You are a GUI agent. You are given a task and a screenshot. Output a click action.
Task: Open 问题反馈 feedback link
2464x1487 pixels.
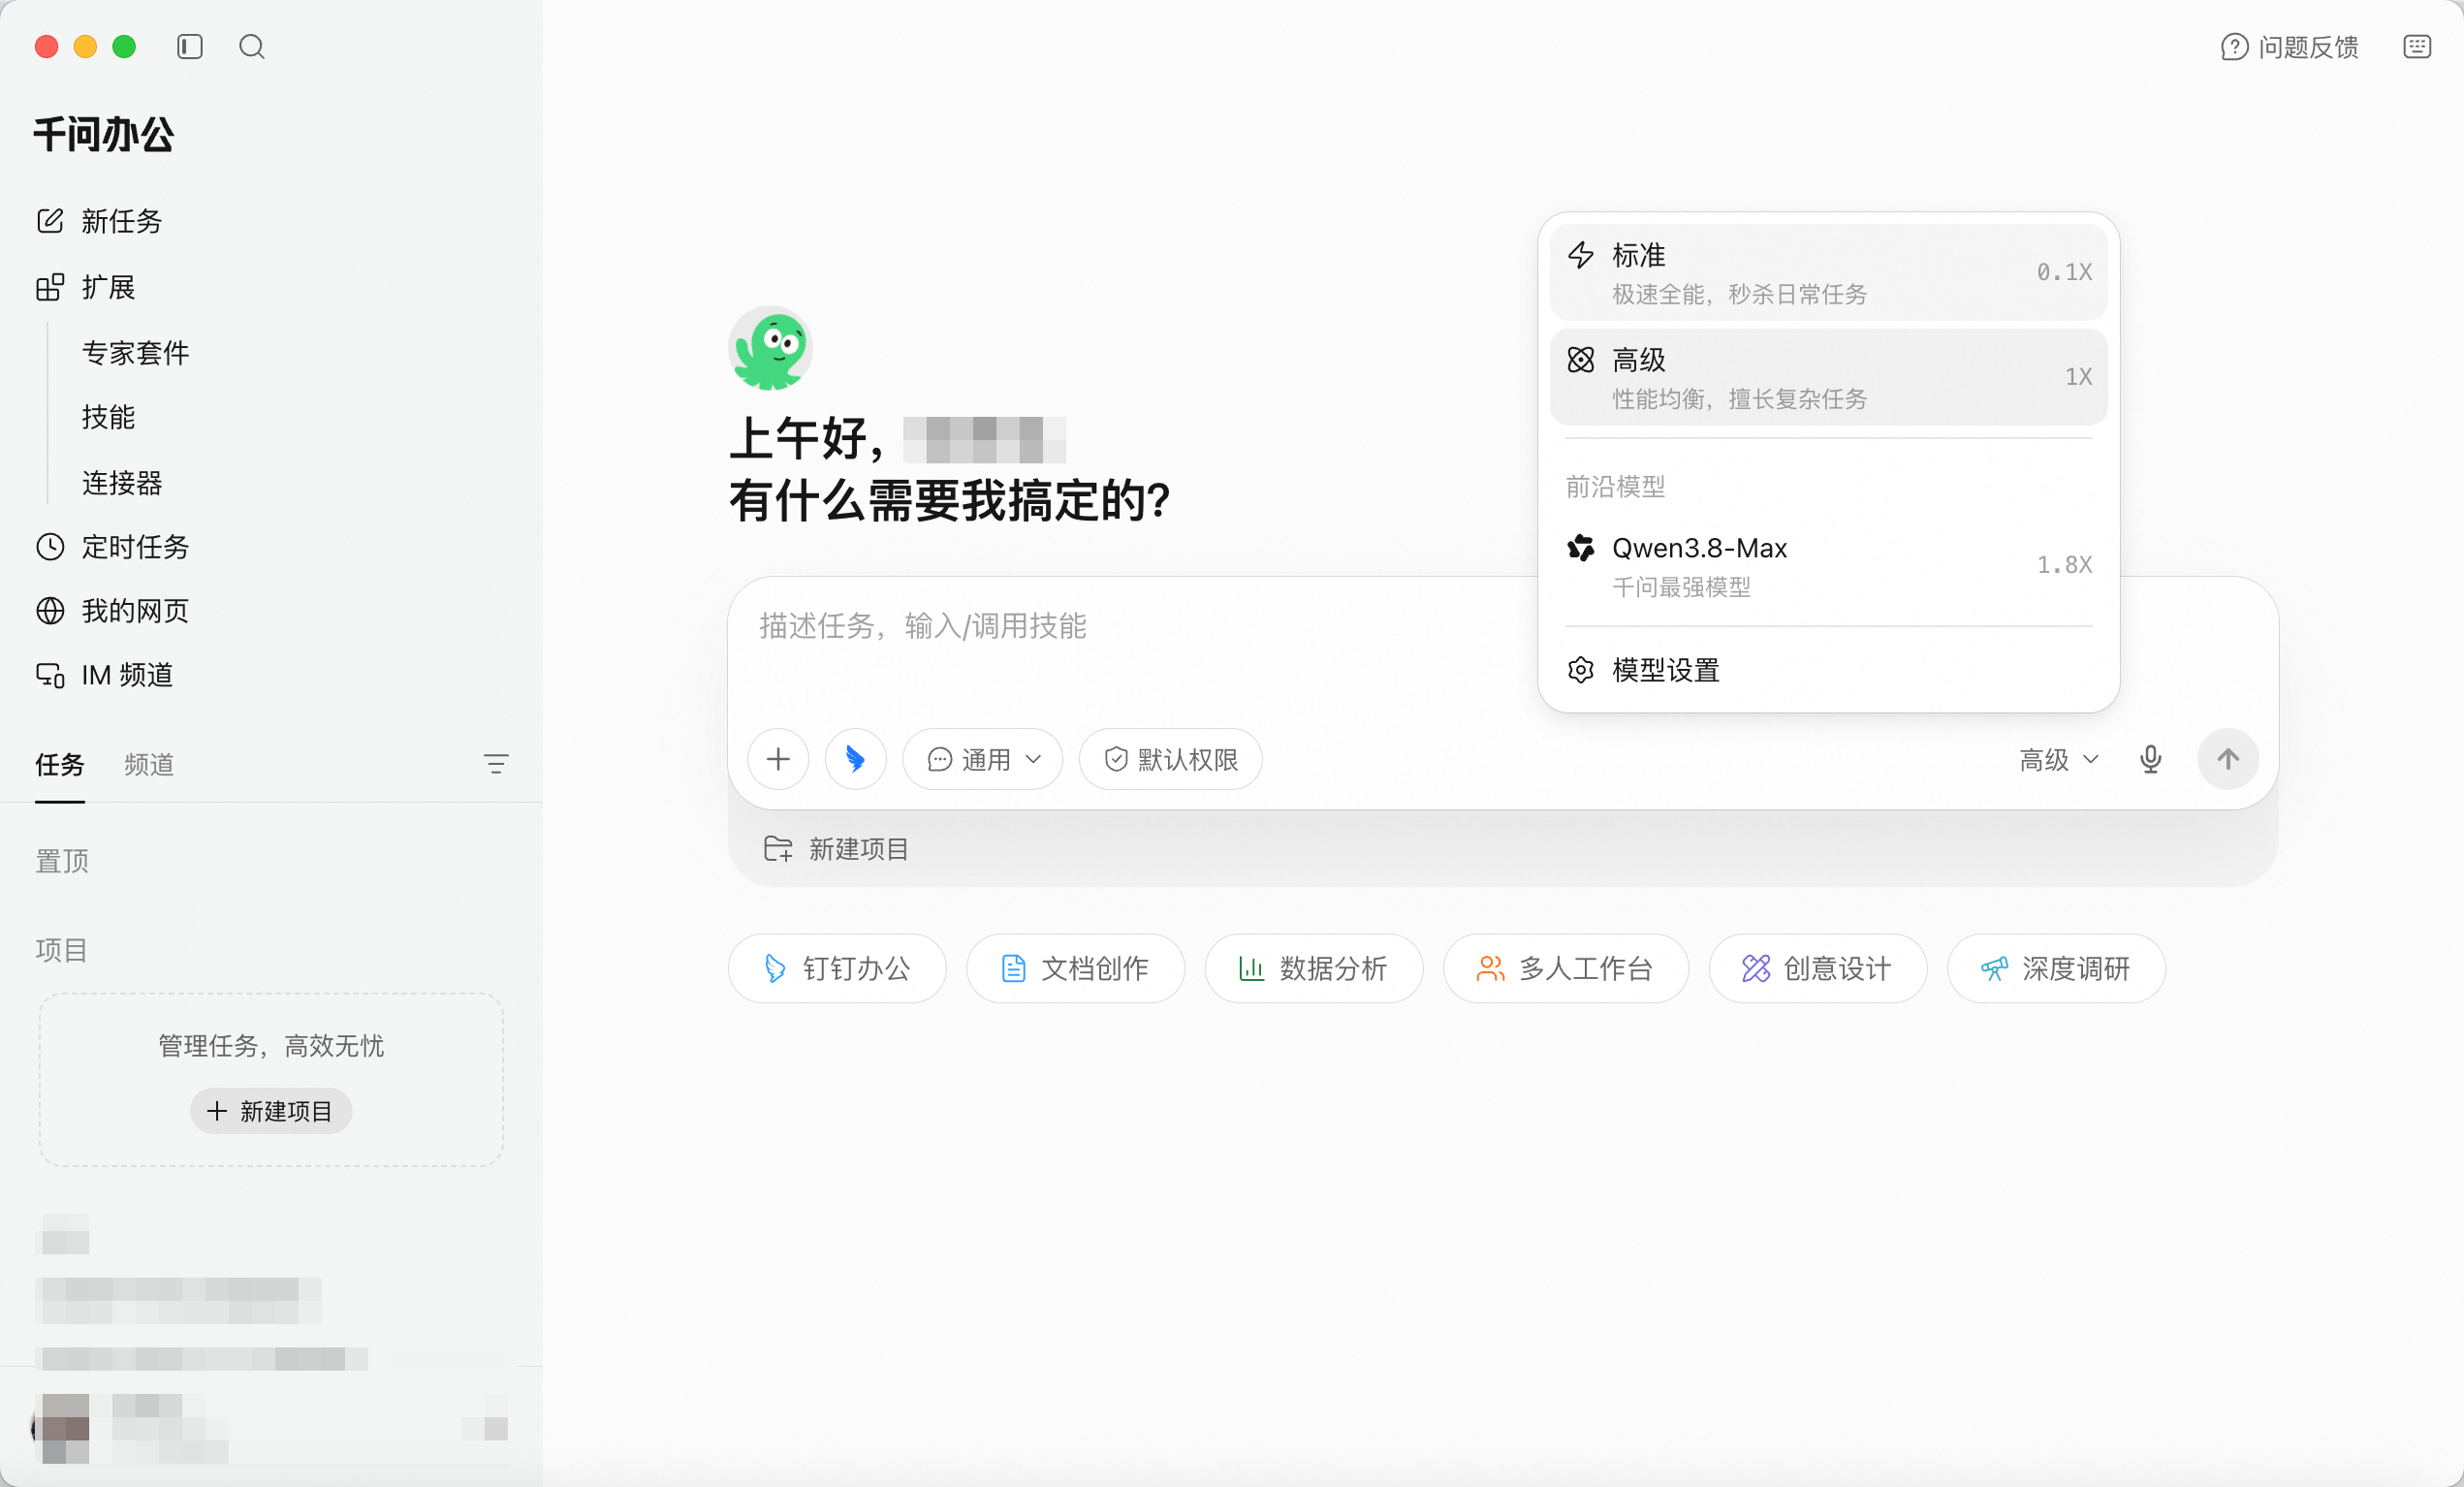(2290, 47)
